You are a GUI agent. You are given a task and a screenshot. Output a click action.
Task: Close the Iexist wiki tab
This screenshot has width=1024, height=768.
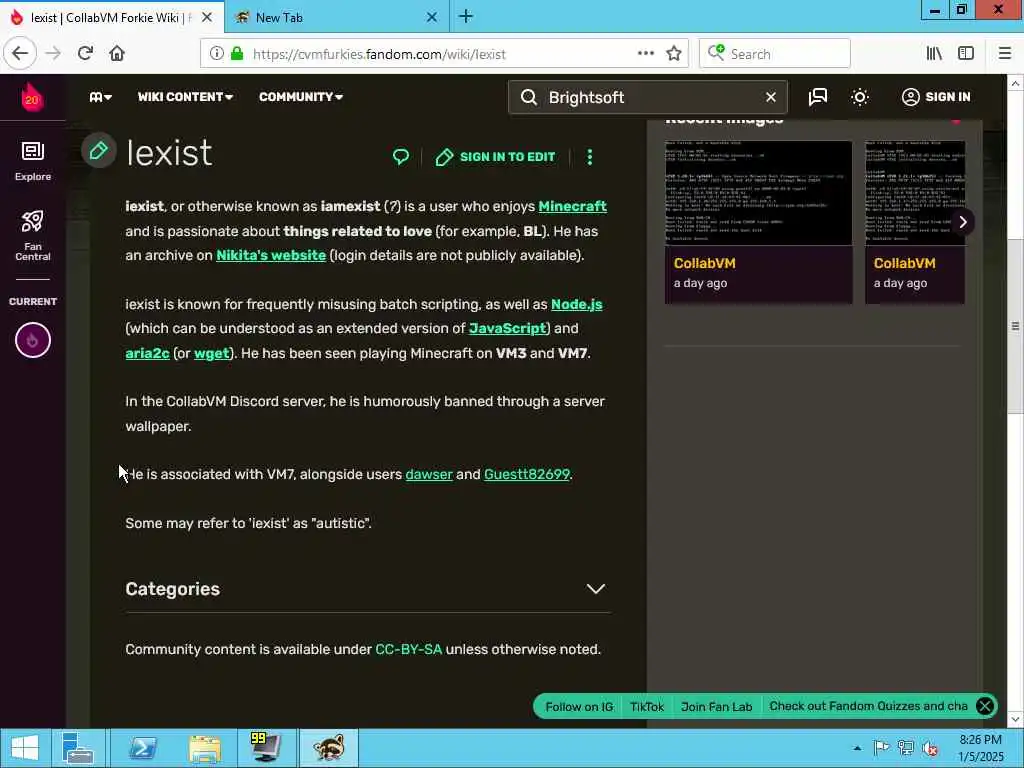tap(206, 17)
